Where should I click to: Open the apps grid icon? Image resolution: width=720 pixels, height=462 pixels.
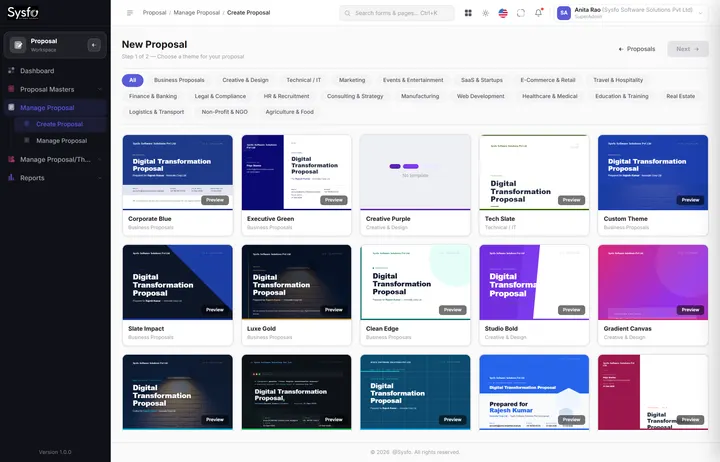click(468, 13)
